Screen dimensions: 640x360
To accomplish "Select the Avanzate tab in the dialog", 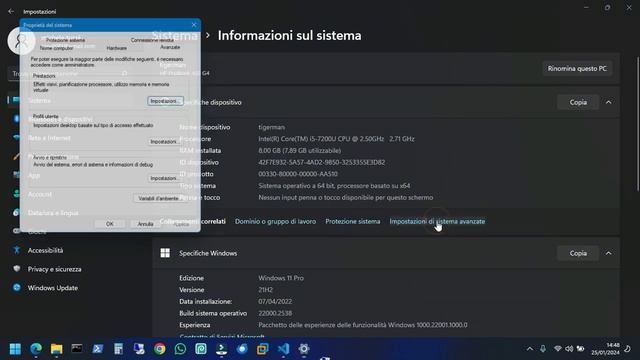I will tap(170, 47).
